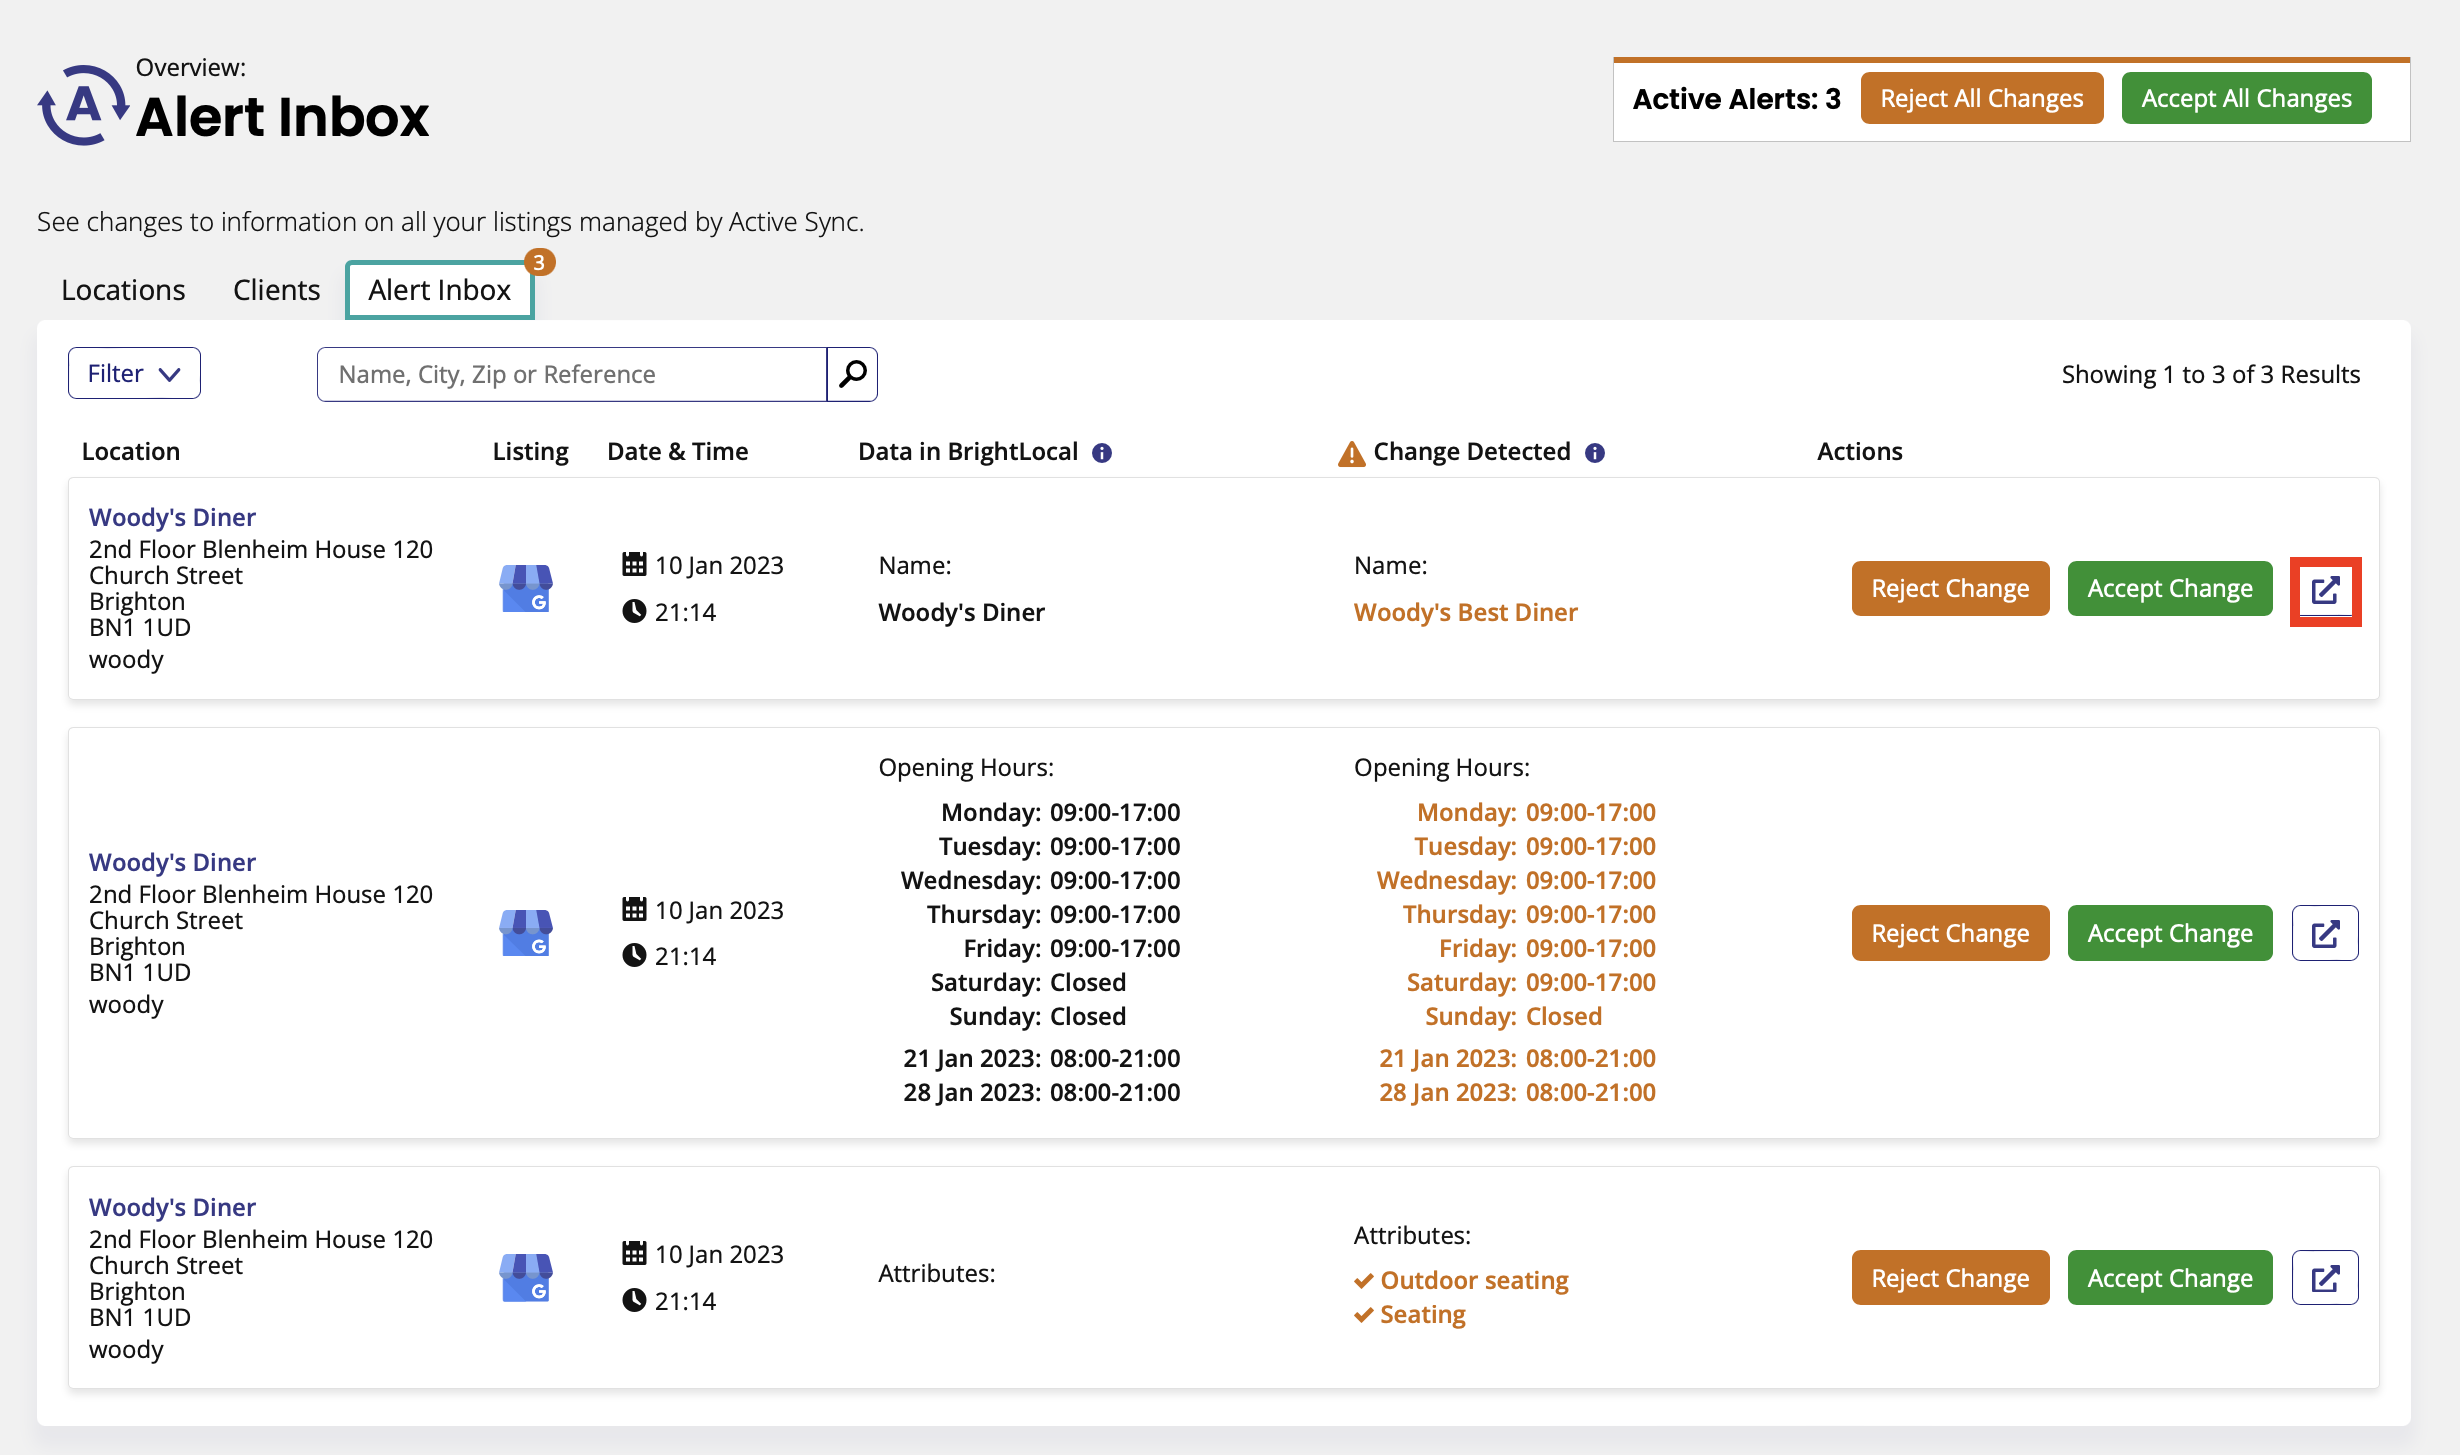2460x1455 pixels.
Task: Click the Location column header
Action: pos(131,451)
